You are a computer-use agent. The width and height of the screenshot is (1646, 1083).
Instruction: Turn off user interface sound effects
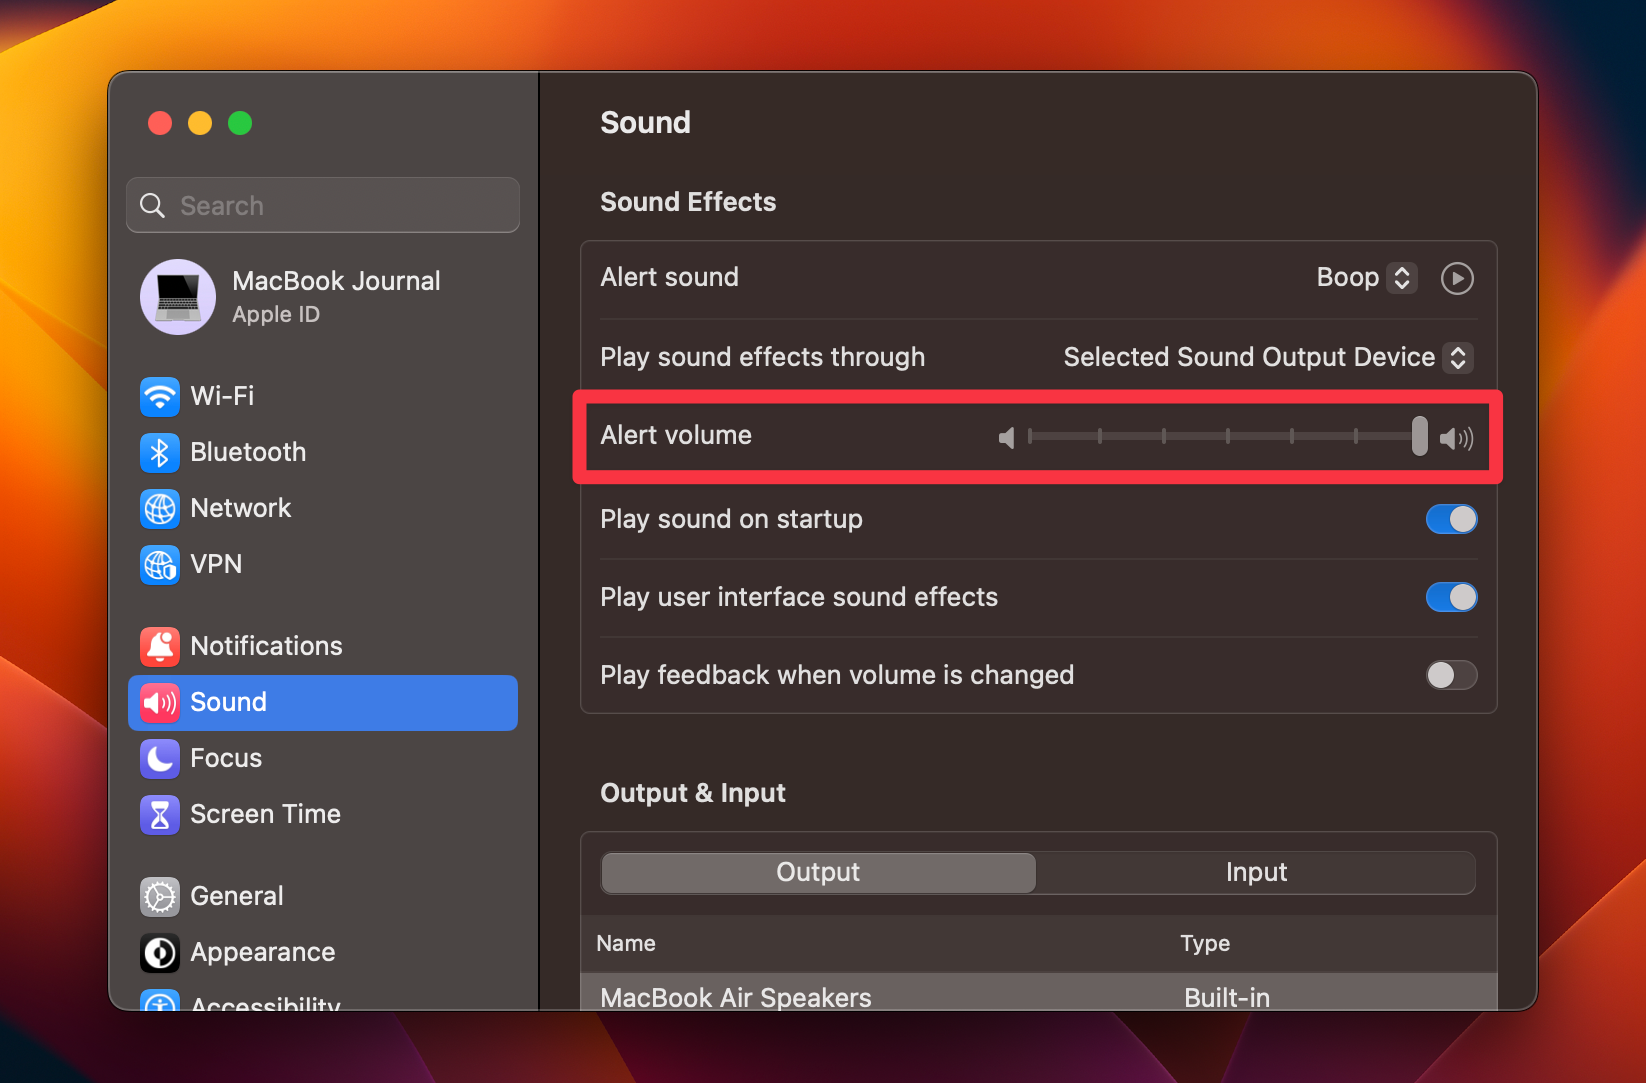[x=1451, y=597]
